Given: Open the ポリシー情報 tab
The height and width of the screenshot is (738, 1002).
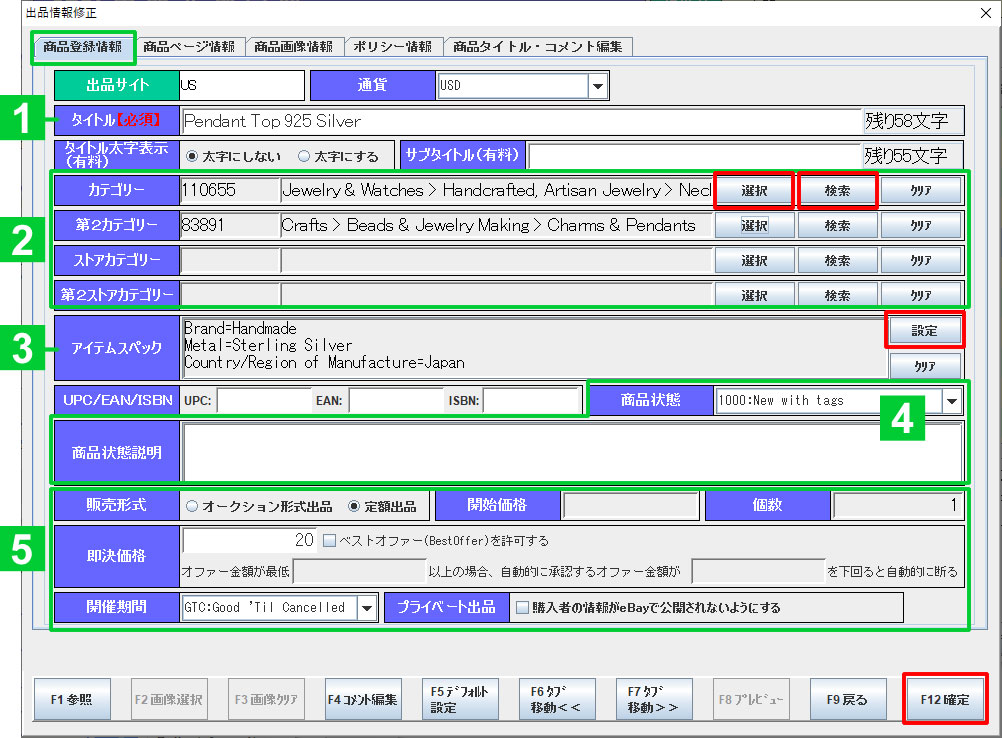Looking at the screenshot, I should click(x=393, y=46).
